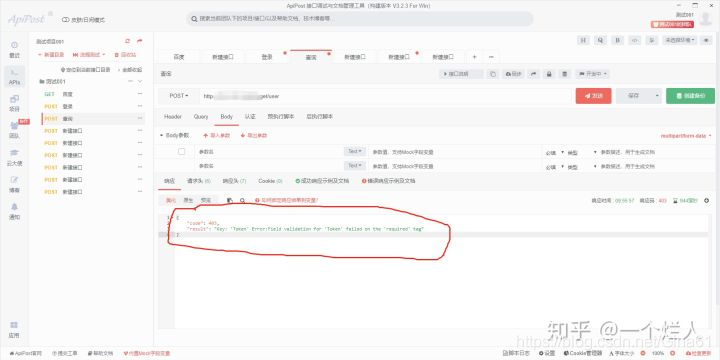Lock the current interface via lock icon

click(549, 74)
